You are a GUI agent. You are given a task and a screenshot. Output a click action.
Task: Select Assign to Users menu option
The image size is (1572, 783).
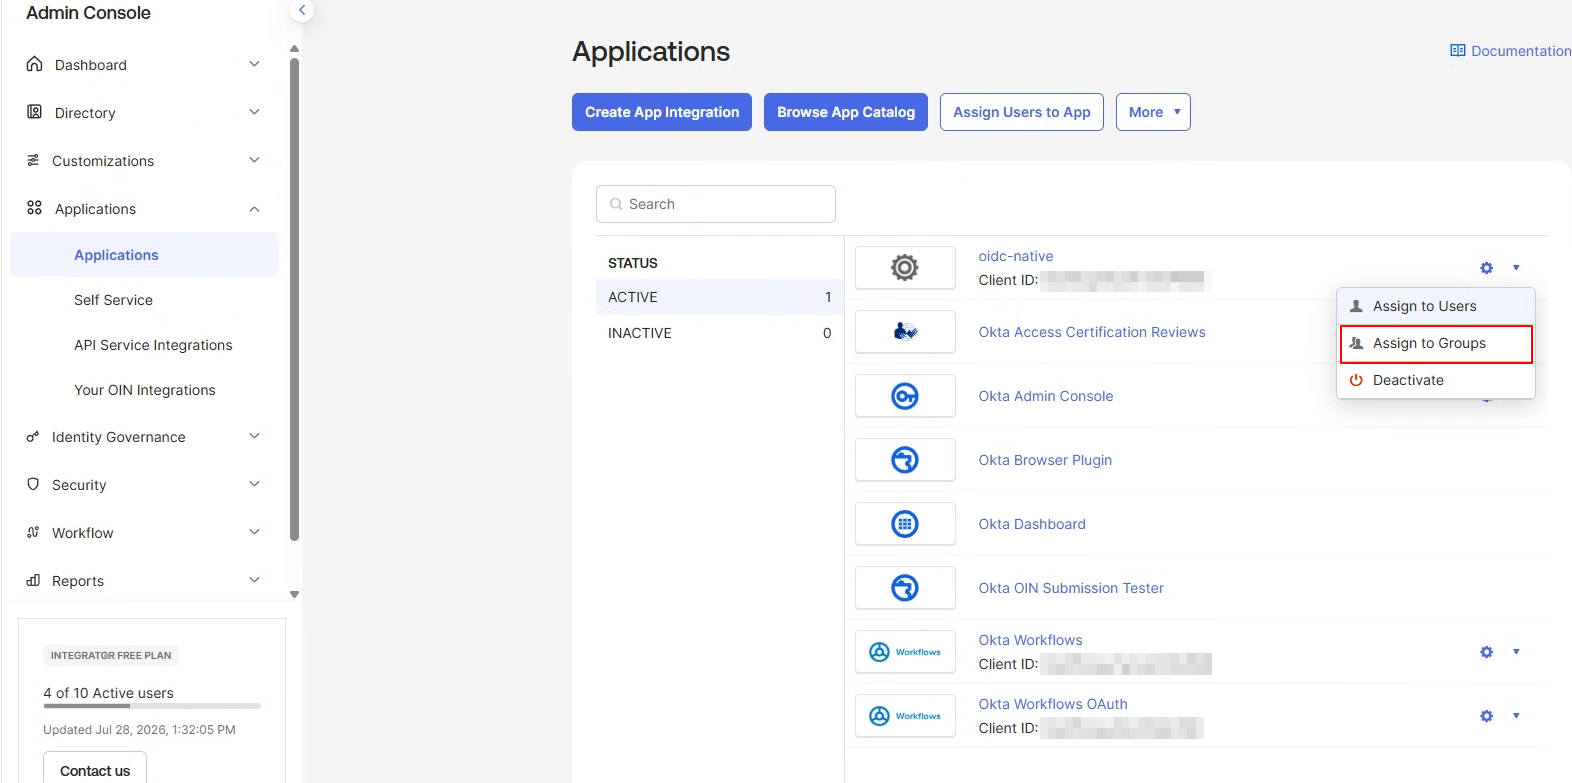[1436, 306]
